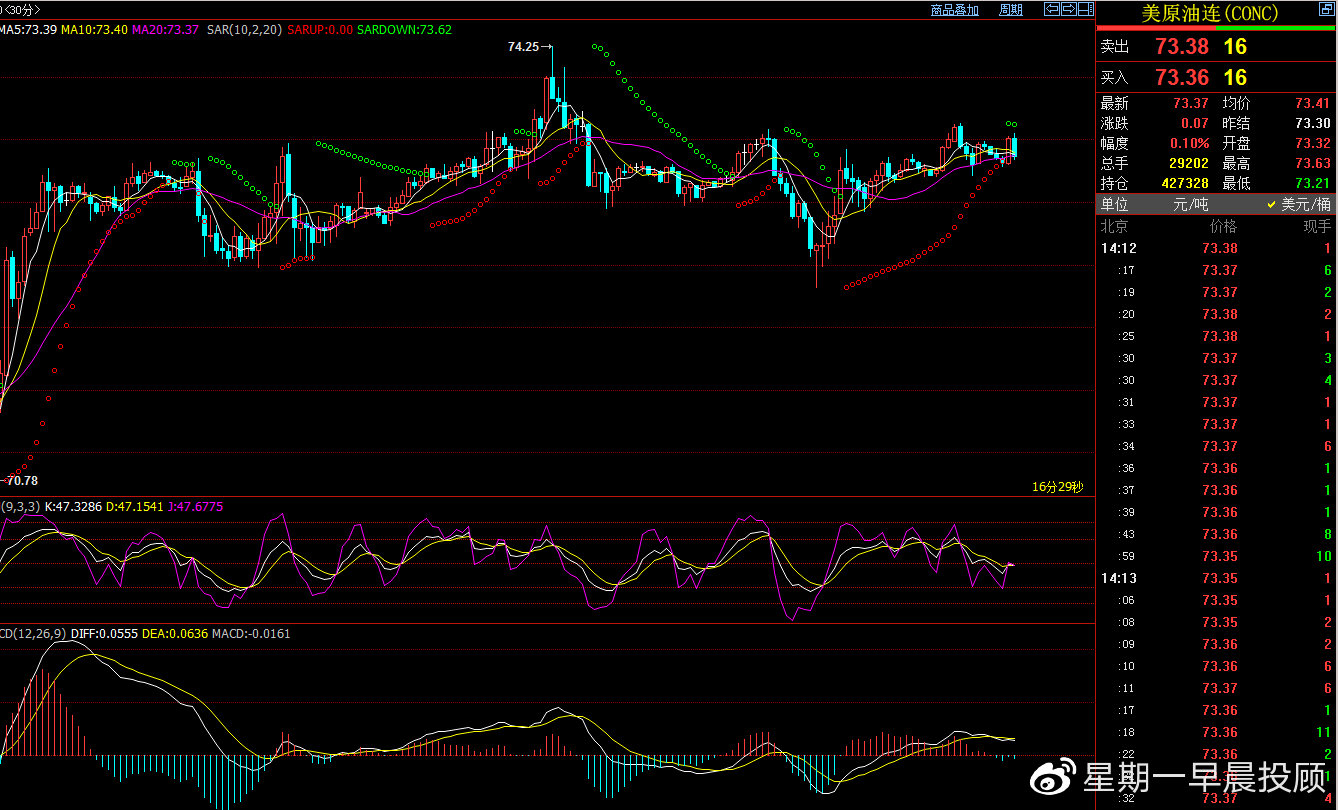This screenshot has width=1338, height=810.
Task: Select the :08 tick row
Action: [x=1217, y=622]
